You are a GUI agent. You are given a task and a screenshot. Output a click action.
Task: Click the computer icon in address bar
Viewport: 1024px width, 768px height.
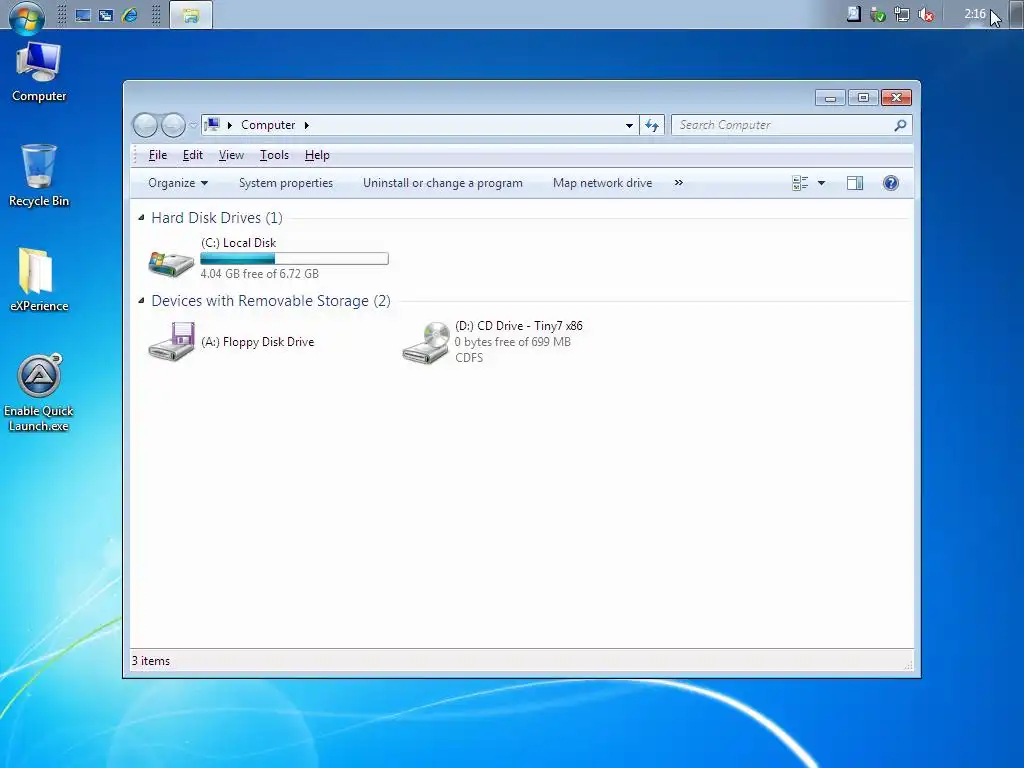[212, 124]
